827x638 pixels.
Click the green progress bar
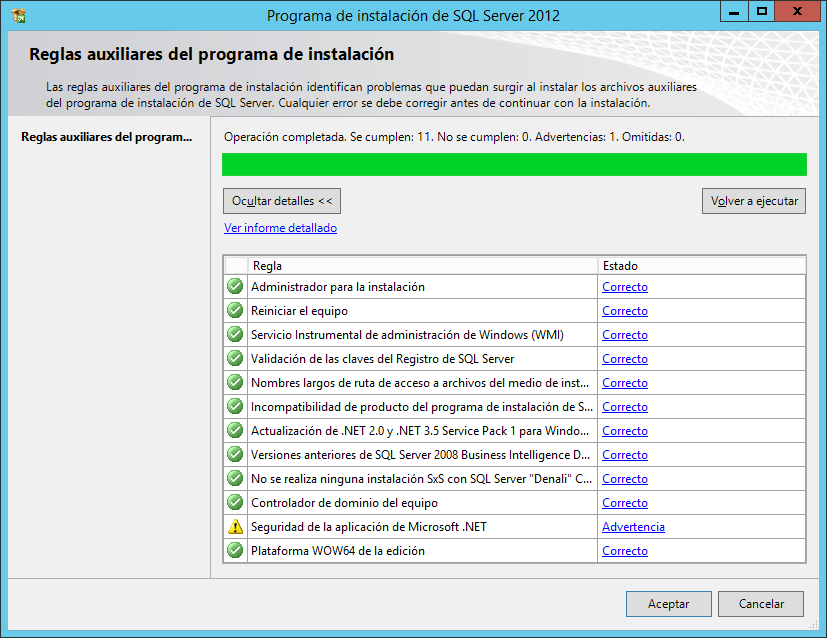[514, 164]
